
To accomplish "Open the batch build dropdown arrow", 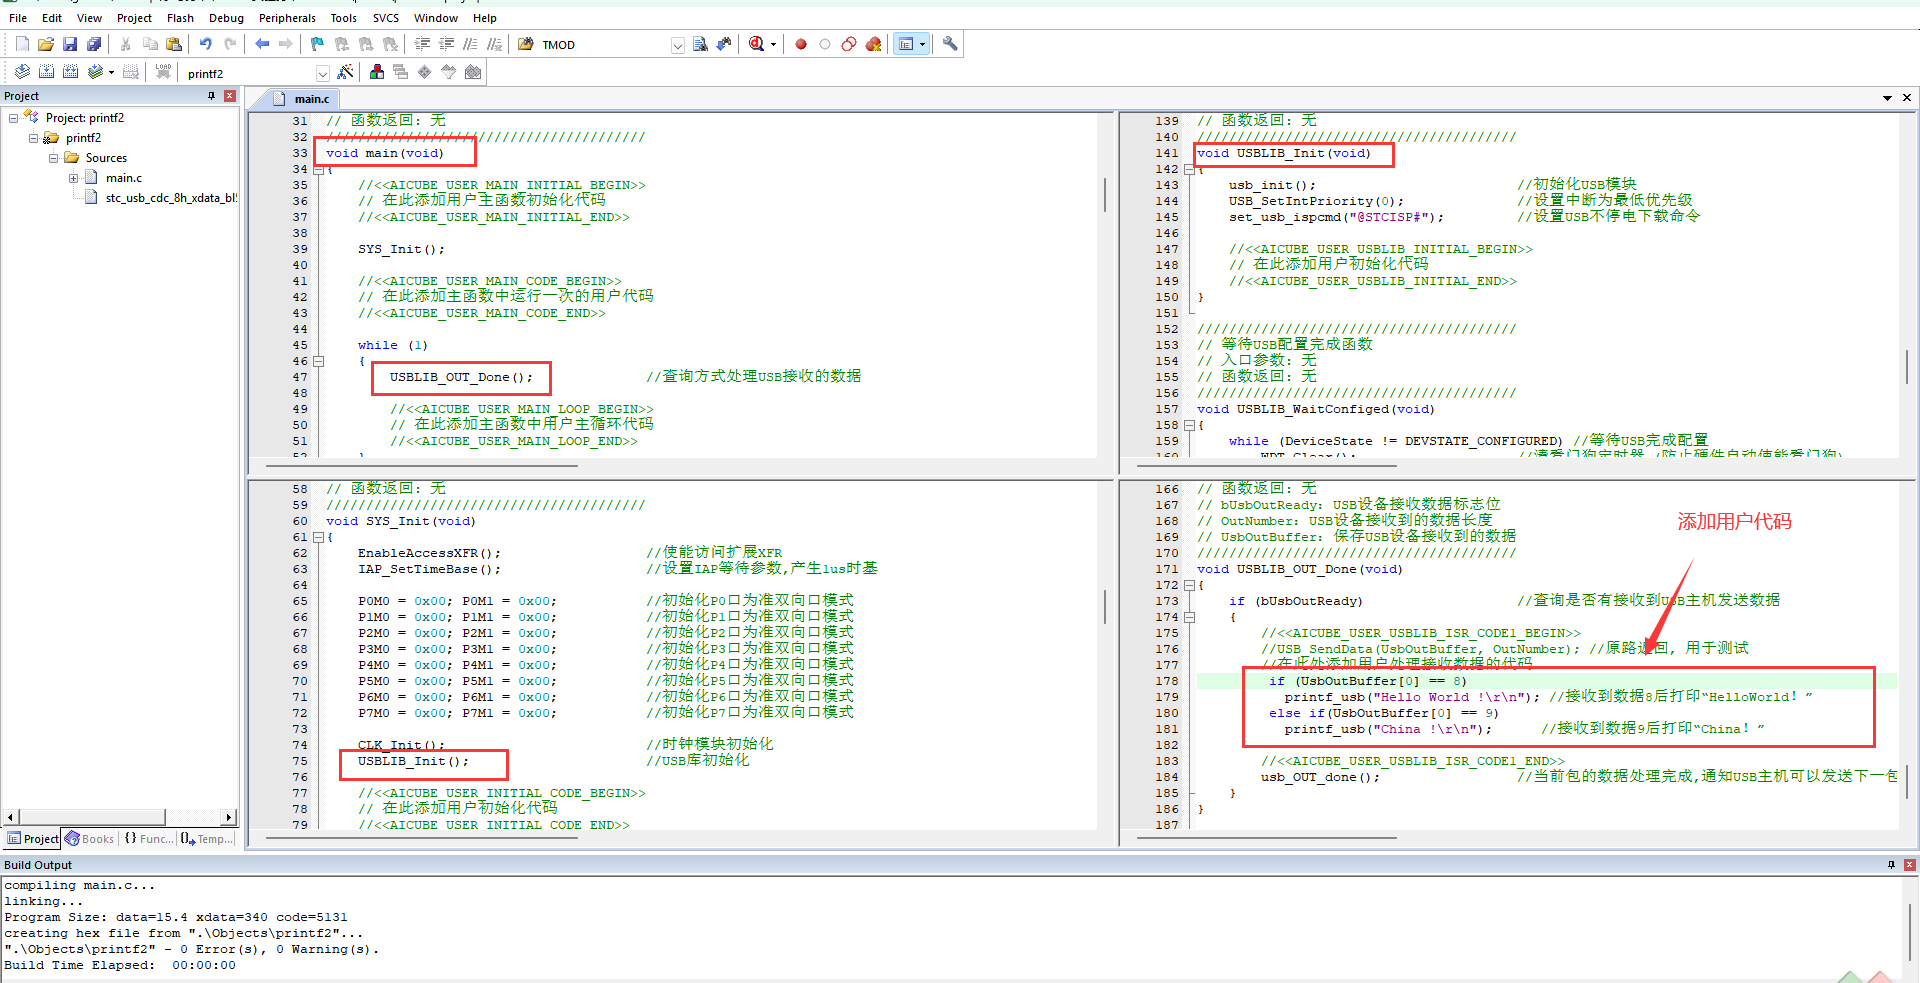I will (111, 72).
